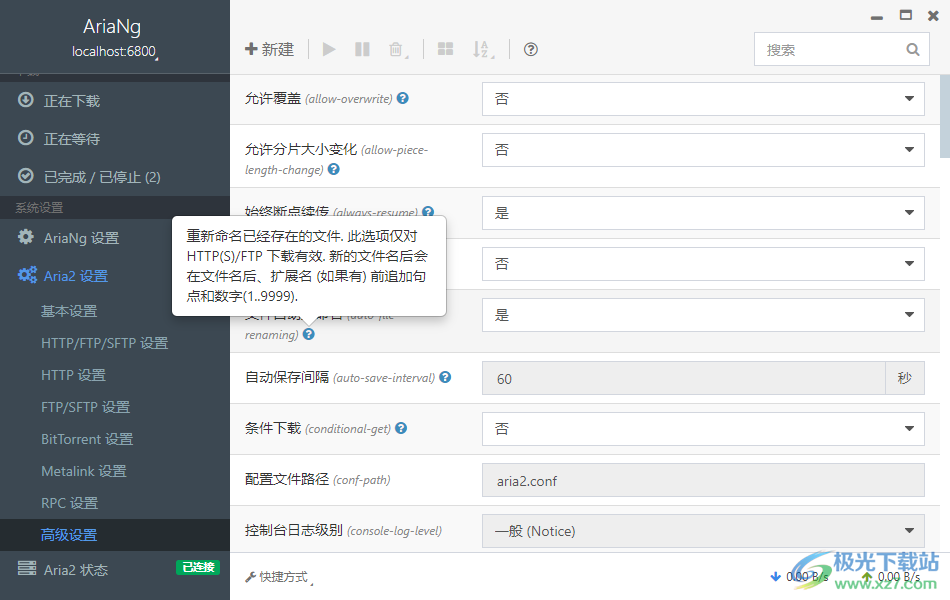Click the AriaNg logo title
The height and width of the screenshot is (600, 950).
coord(112,26)
